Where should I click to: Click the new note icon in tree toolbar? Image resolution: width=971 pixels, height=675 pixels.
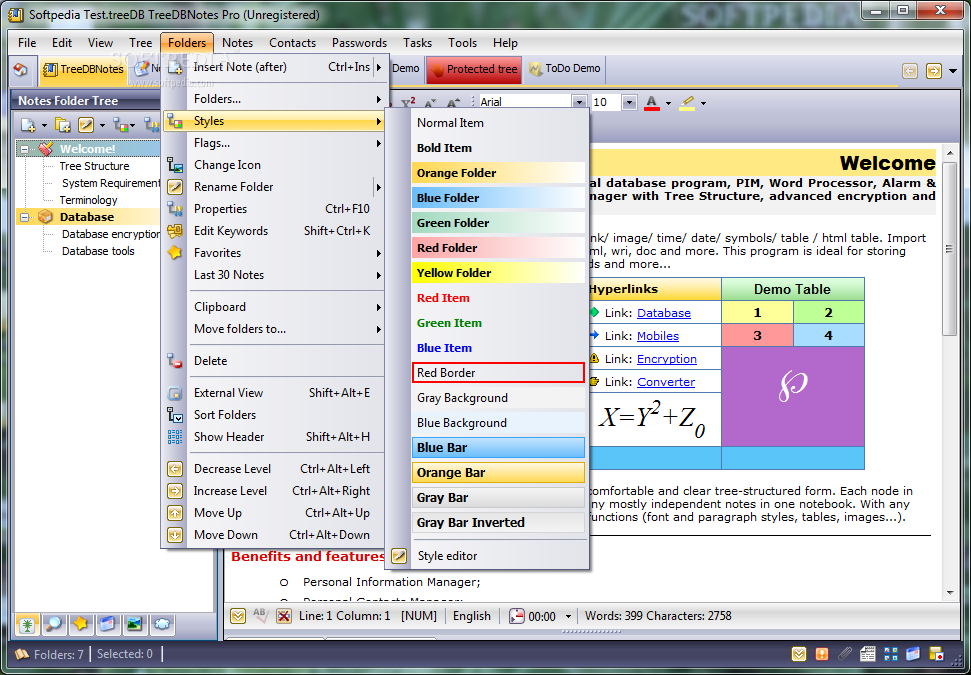pyautogui.click(x=28, y=125)
